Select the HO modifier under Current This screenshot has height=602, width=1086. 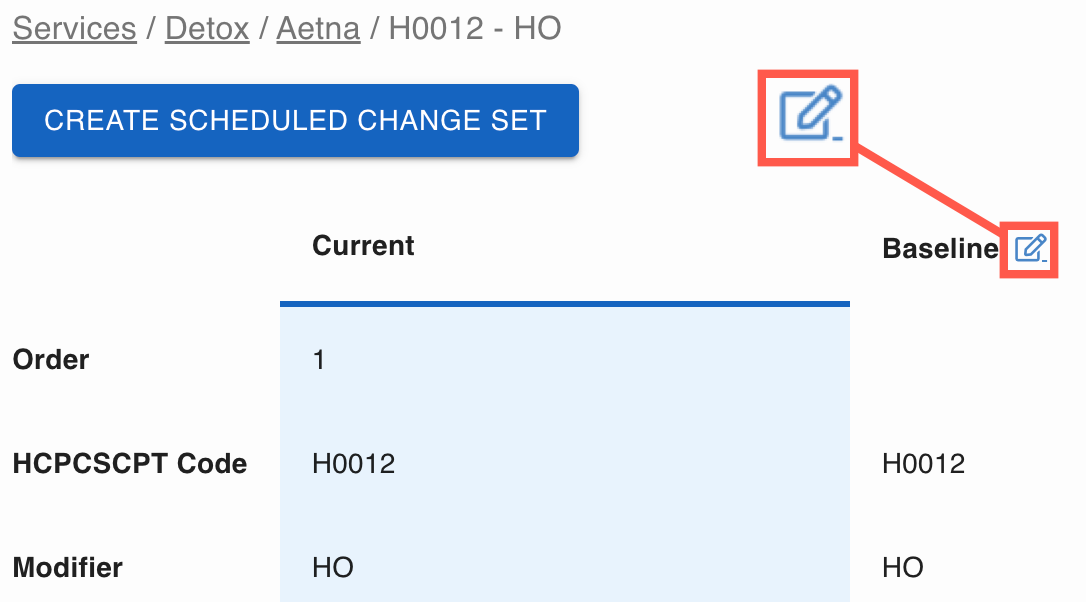pyautogui.click(x=333, y=568)
